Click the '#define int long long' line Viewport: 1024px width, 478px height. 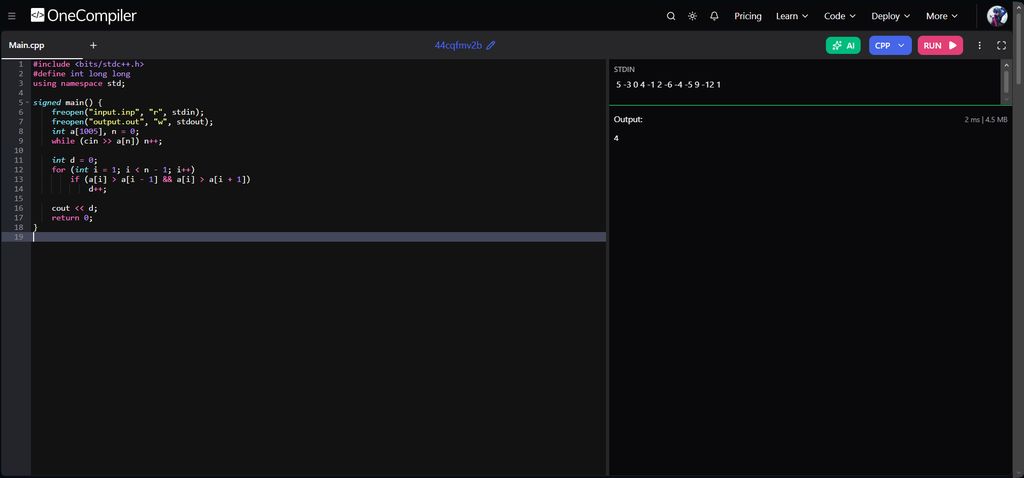(82, 74)
